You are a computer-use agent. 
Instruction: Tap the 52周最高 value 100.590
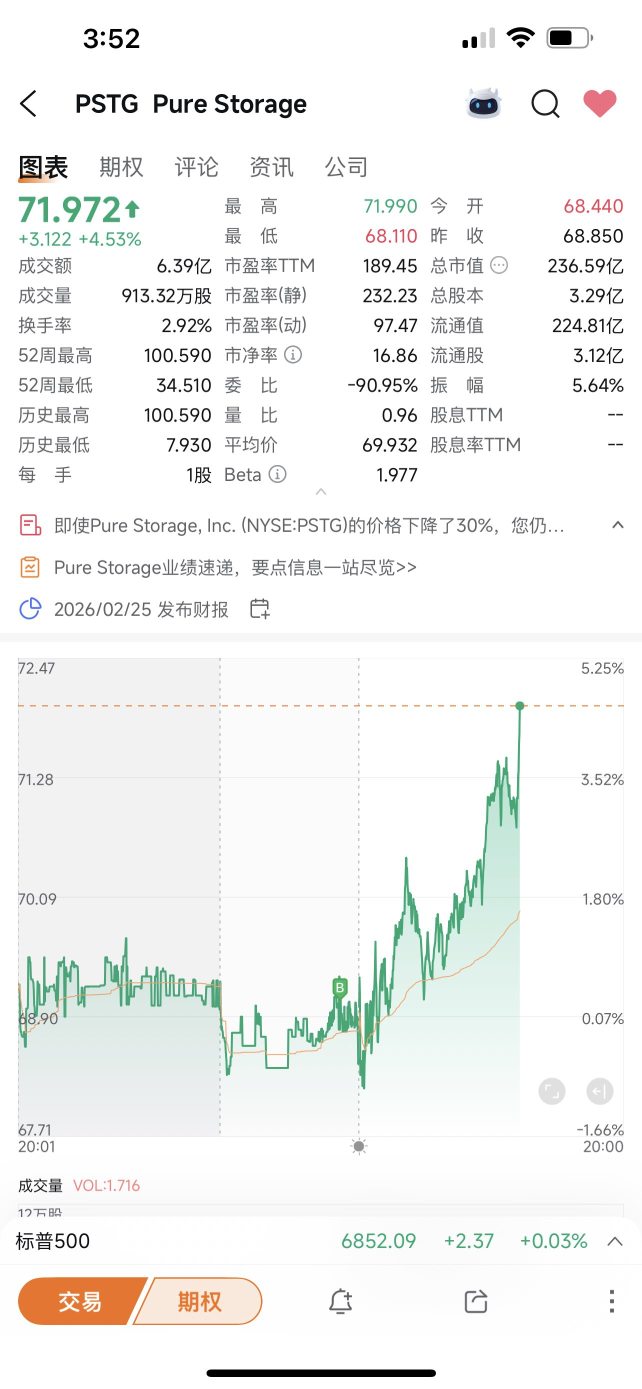coord(179,355)
